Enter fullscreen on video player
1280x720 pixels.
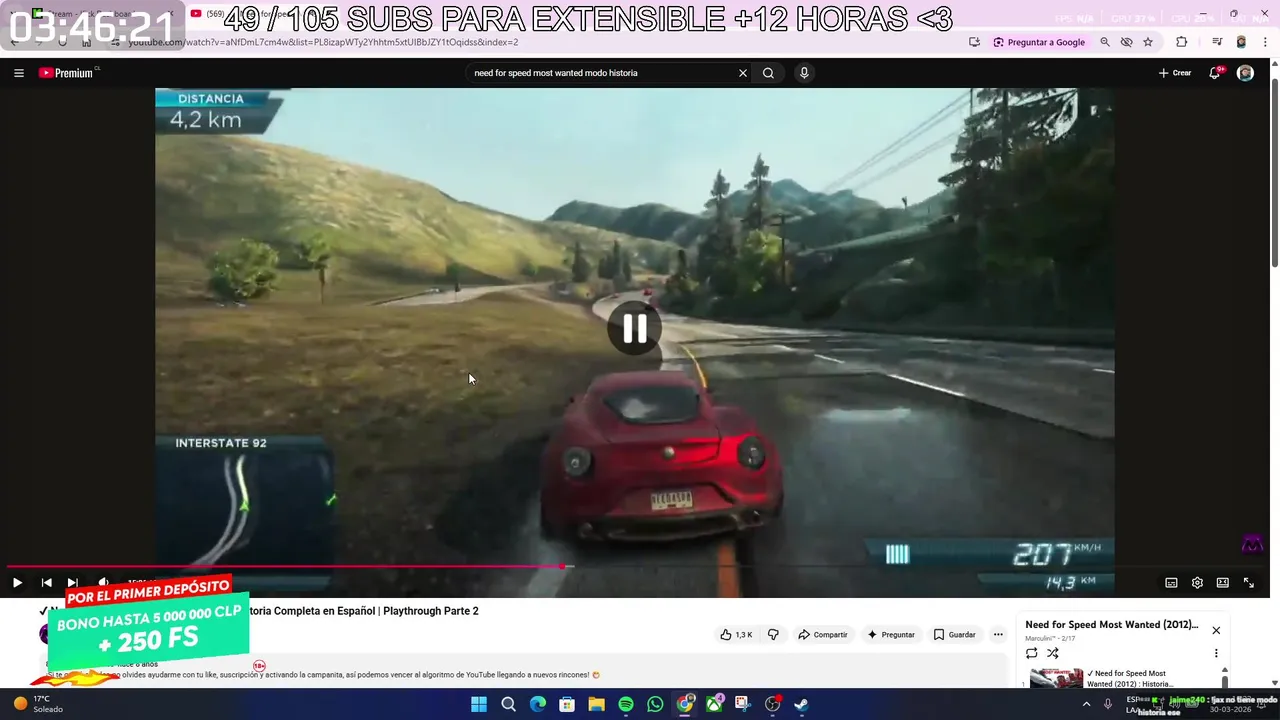point(1248,583)
